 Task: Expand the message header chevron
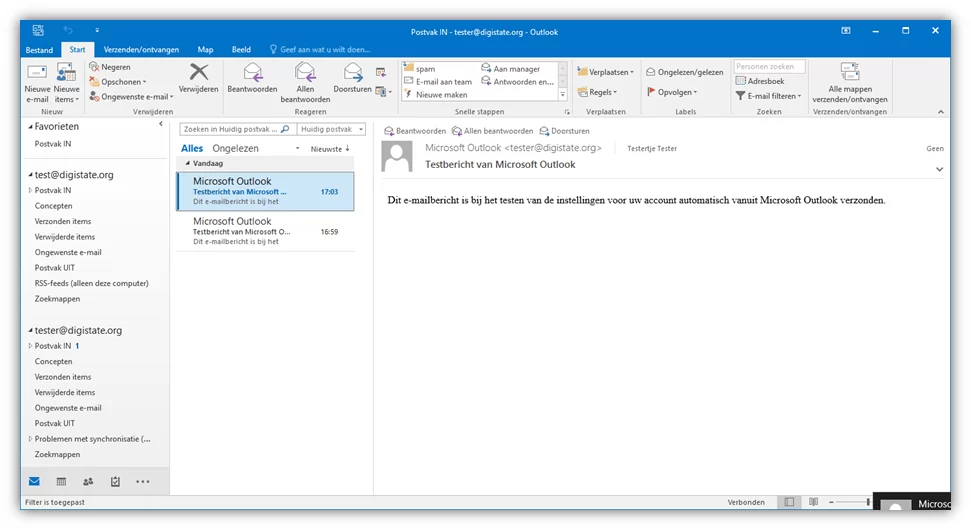pos(939,169)
